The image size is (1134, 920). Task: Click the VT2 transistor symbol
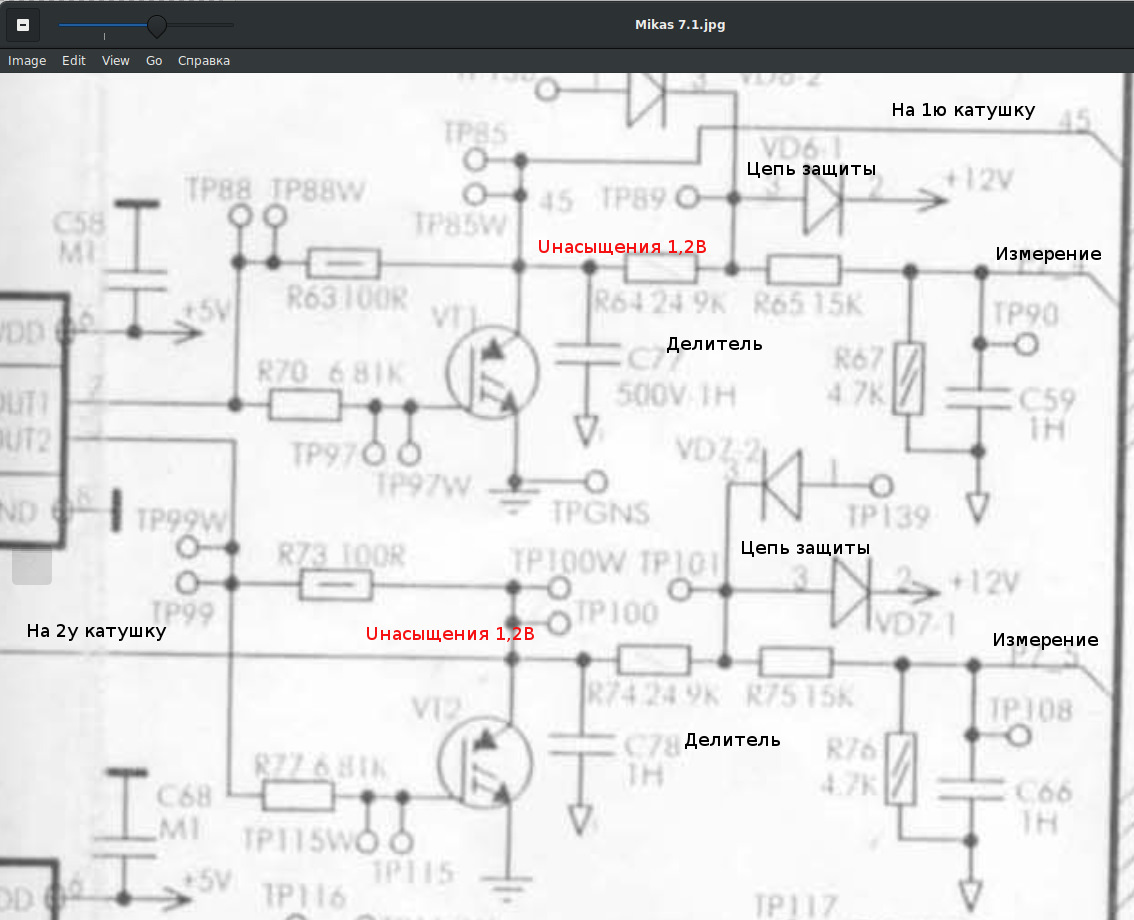(x=486, y=761)
